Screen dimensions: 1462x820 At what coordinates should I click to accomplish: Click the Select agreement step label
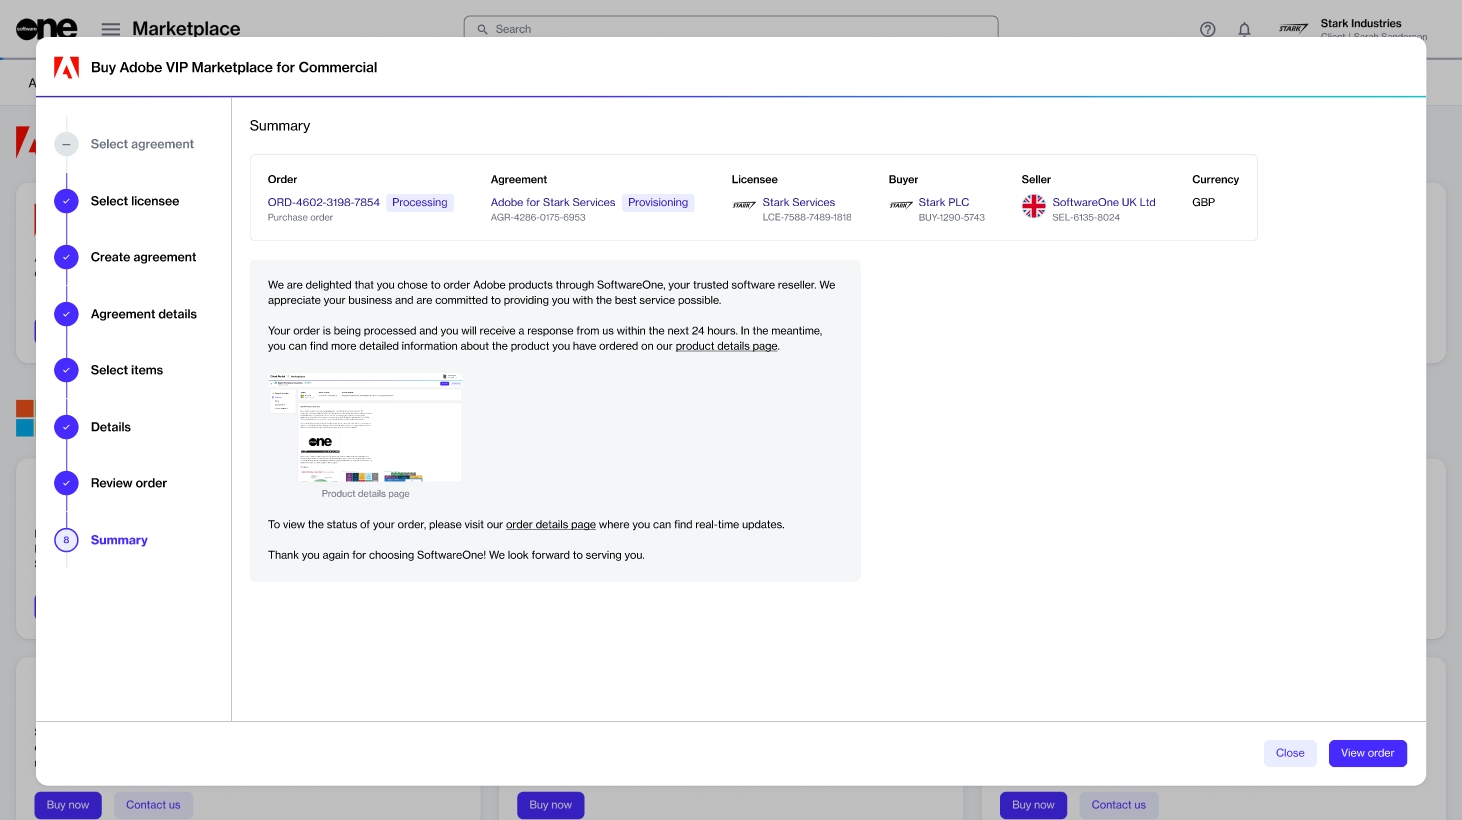pos(142,144)
